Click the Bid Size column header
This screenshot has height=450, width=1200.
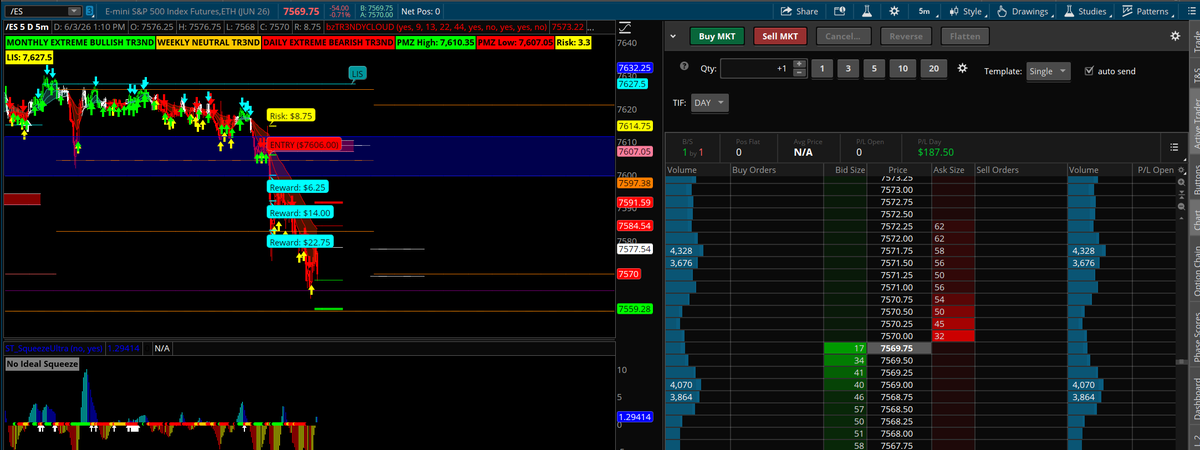click(845, 170)
